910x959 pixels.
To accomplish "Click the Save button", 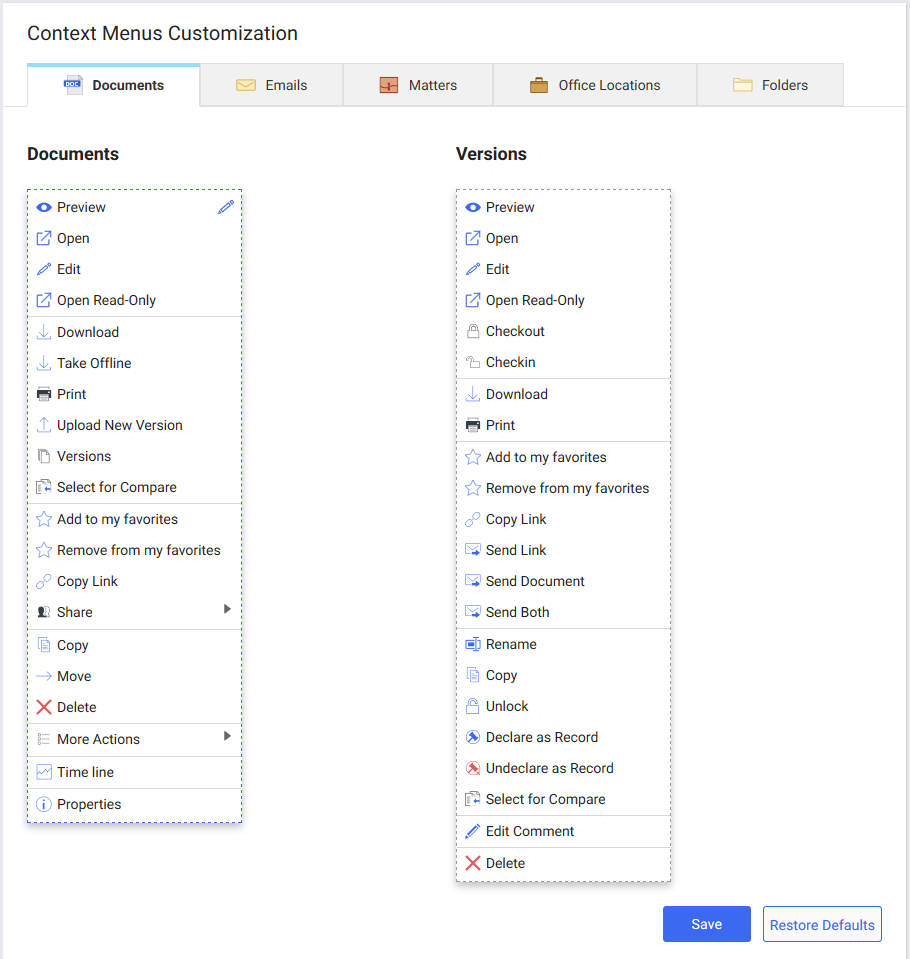I will click(x=706, y=924).
